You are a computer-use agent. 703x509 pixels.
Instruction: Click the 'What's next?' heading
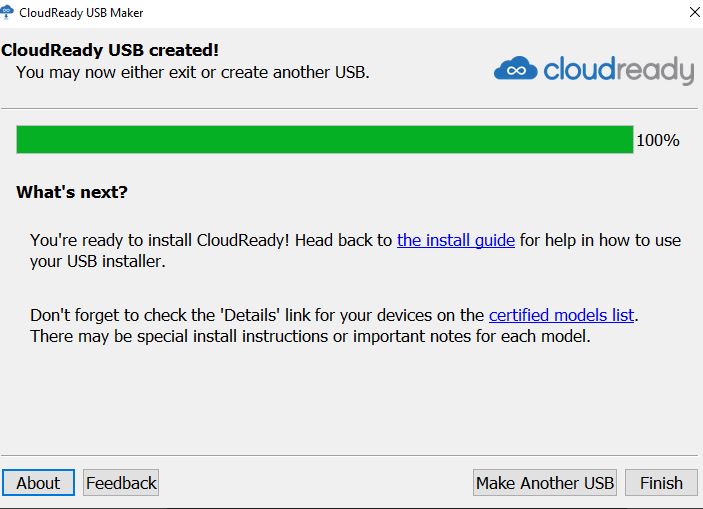pyautogui.click(x=72, y=192)
